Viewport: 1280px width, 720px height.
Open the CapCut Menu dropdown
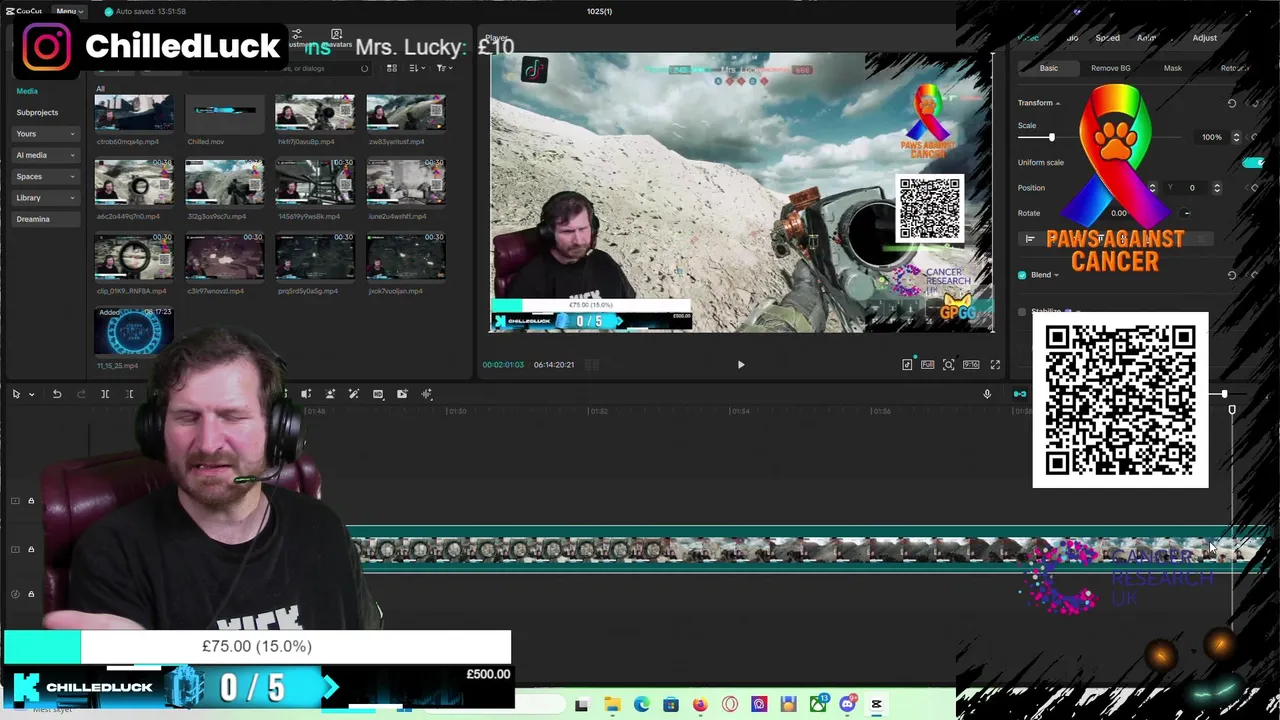[x=68, y=11]
